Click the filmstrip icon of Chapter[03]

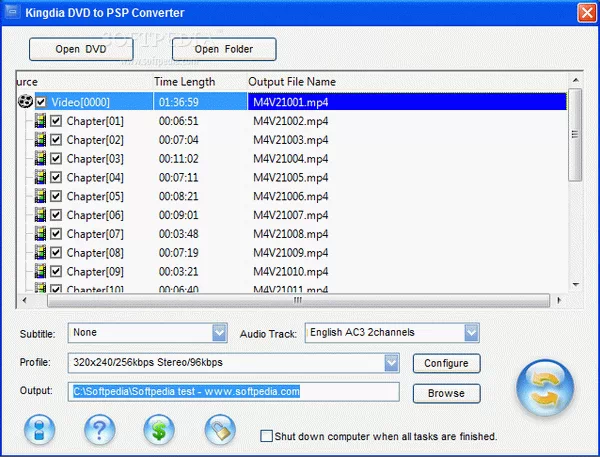pyautogui.click(x=40, y=158)
